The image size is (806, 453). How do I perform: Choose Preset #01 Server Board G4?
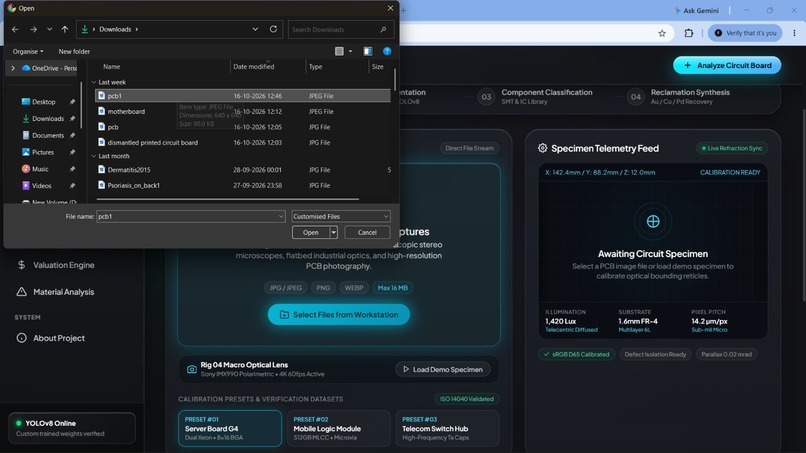230,428
